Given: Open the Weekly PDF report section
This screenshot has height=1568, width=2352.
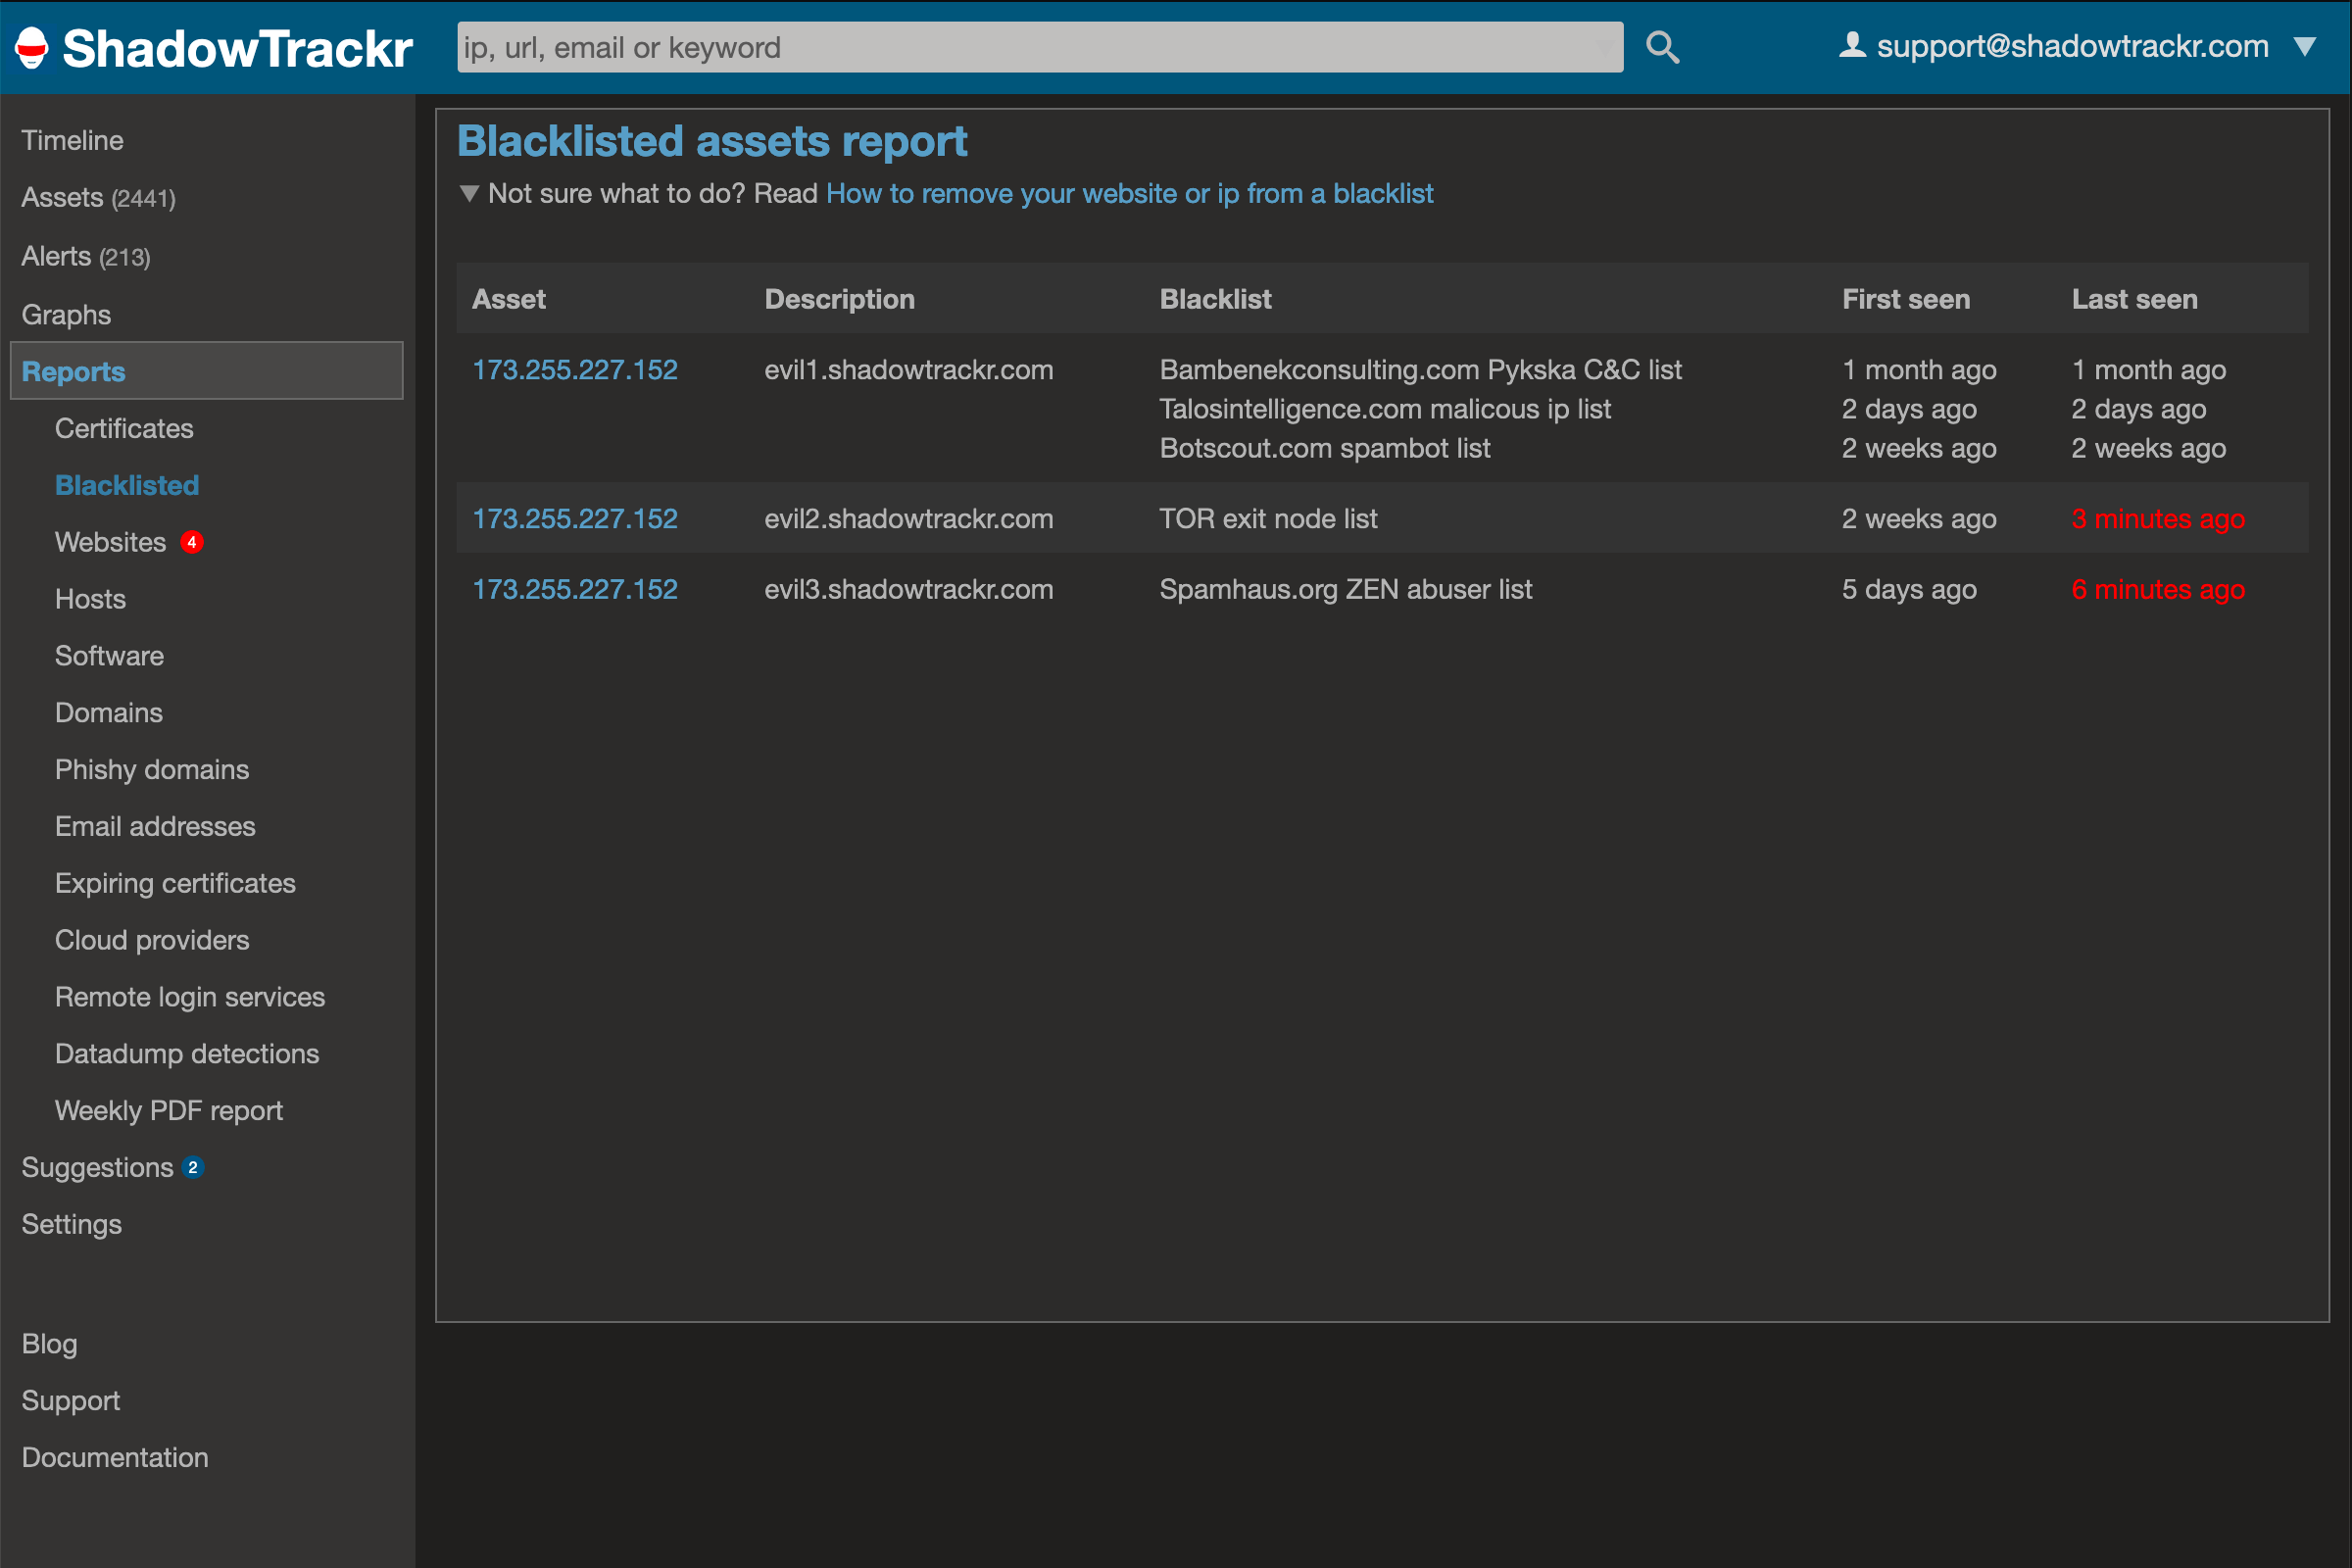Looking at the screenshot, I should click(168, 1109).
